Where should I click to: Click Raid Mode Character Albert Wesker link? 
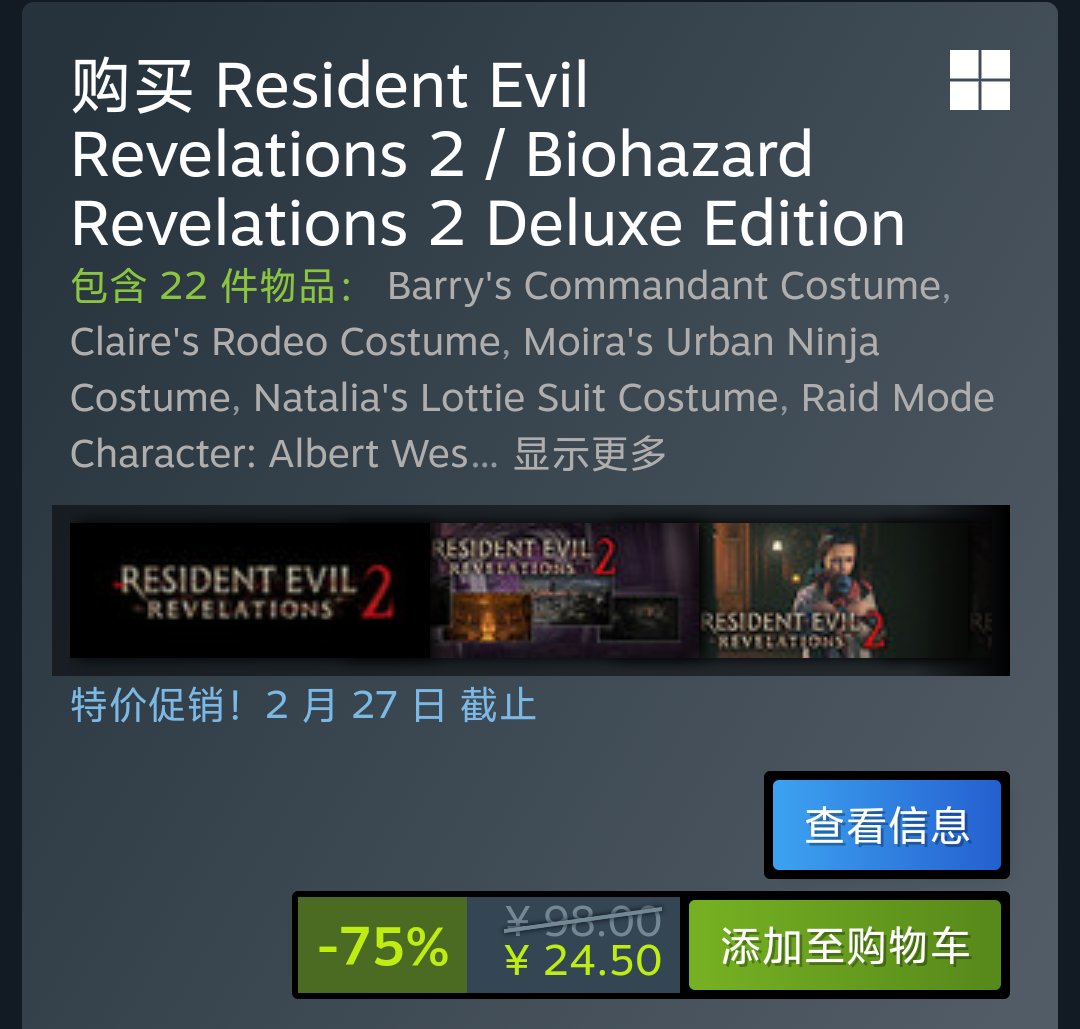[897, 397]
